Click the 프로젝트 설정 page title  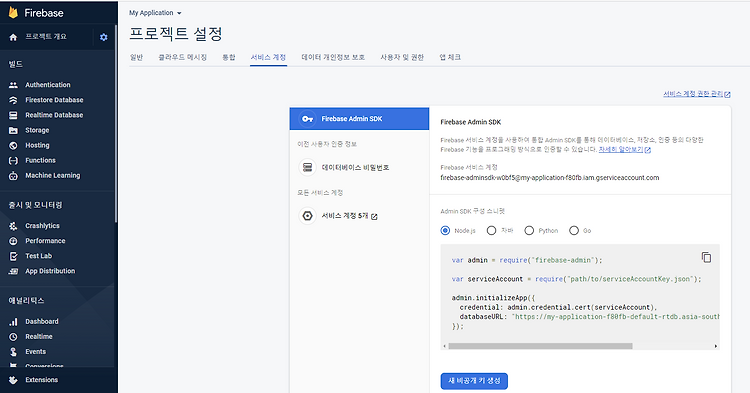pos(176,33)
